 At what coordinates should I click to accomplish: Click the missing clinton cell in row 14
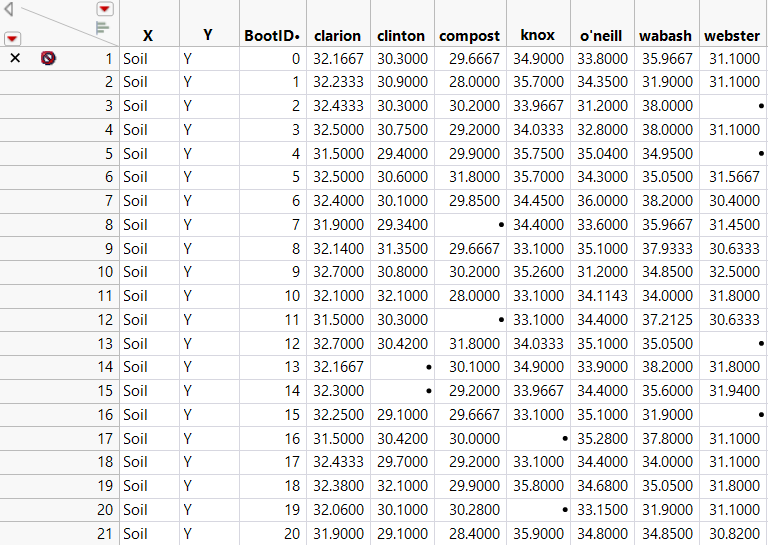point(402,367)
